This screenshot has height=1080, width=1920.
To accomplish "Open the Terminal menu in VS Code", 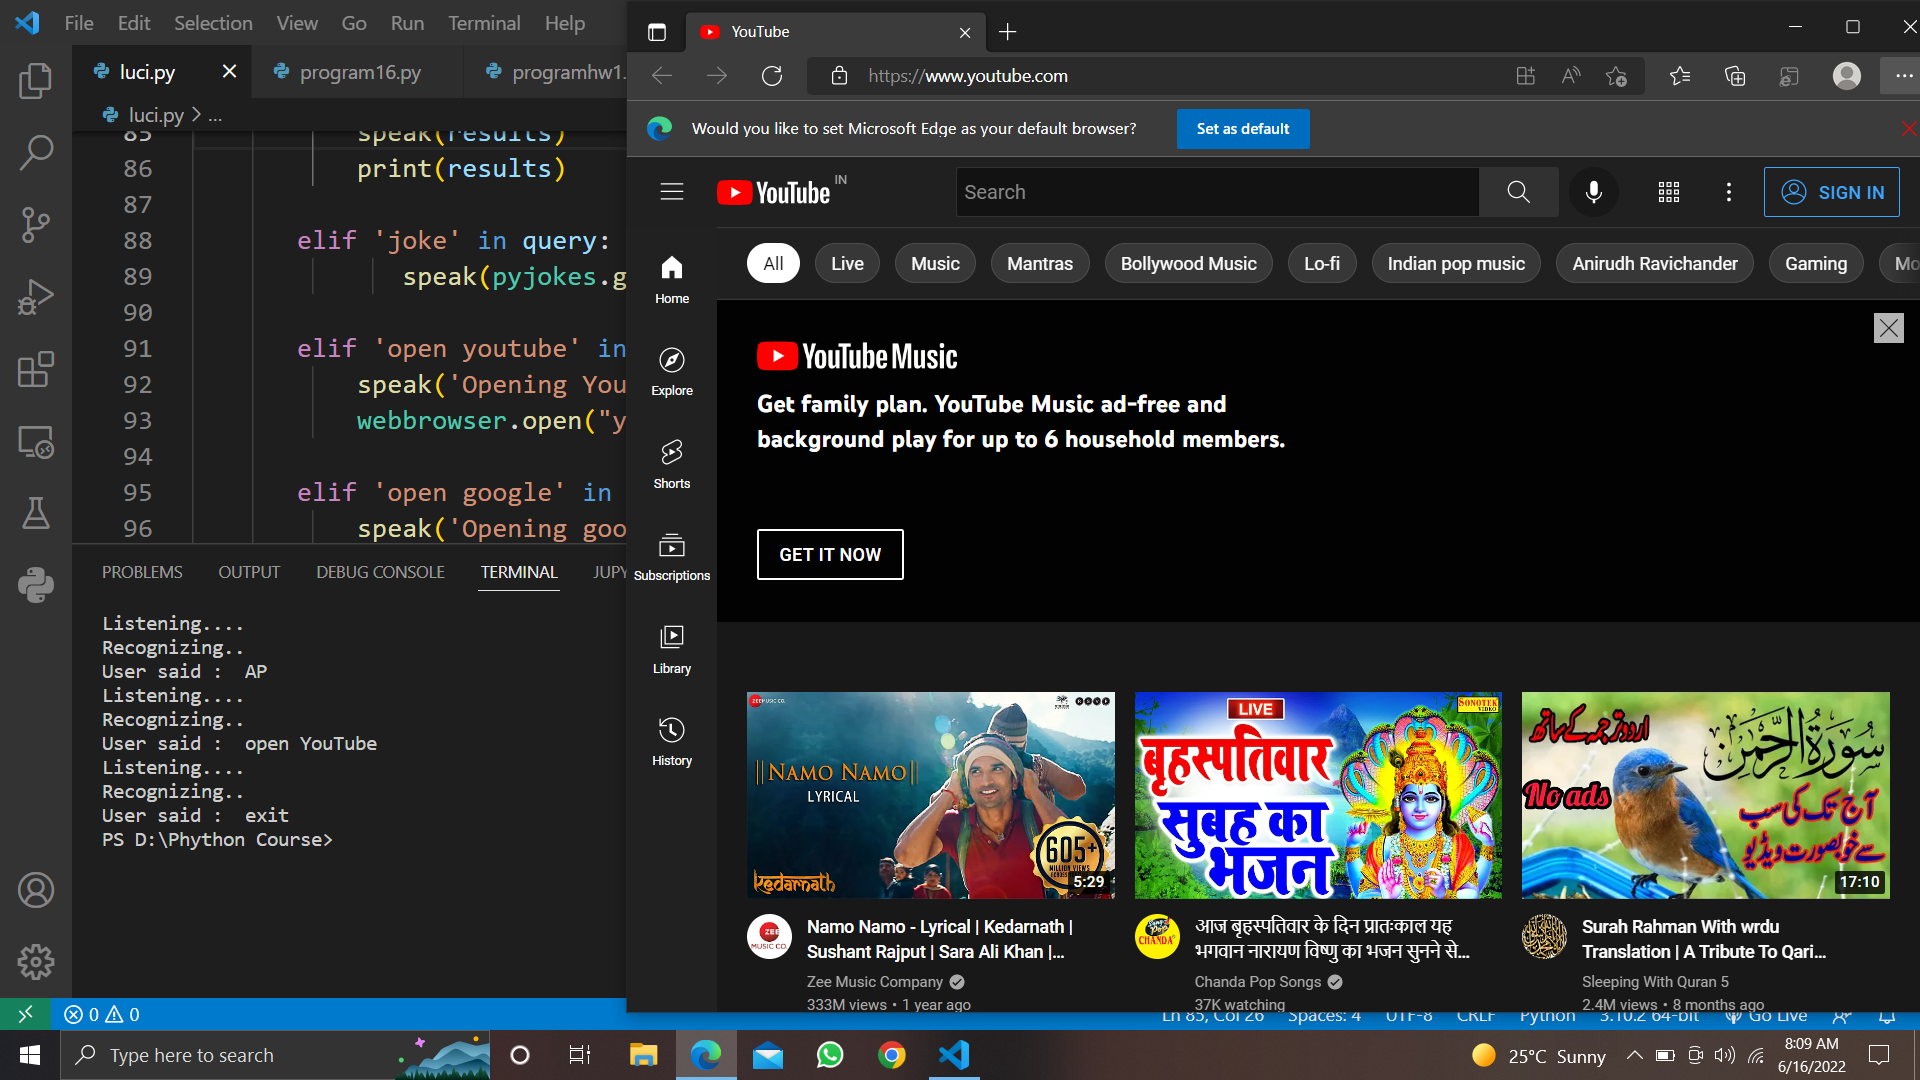I will (484, 23).
